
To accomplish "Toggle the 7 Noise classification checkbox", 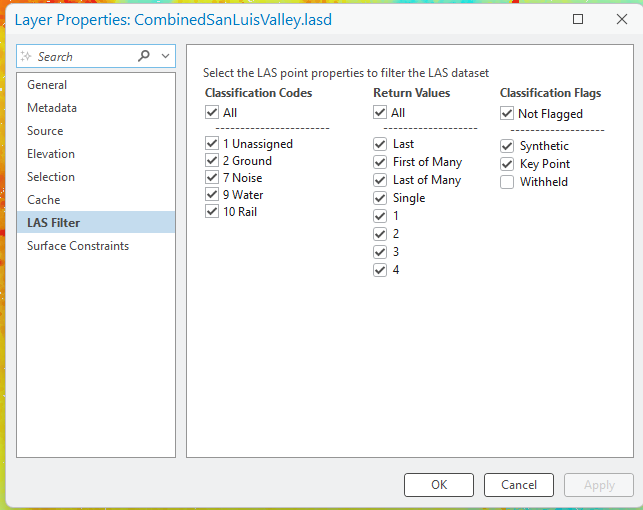I will point(212,178).
